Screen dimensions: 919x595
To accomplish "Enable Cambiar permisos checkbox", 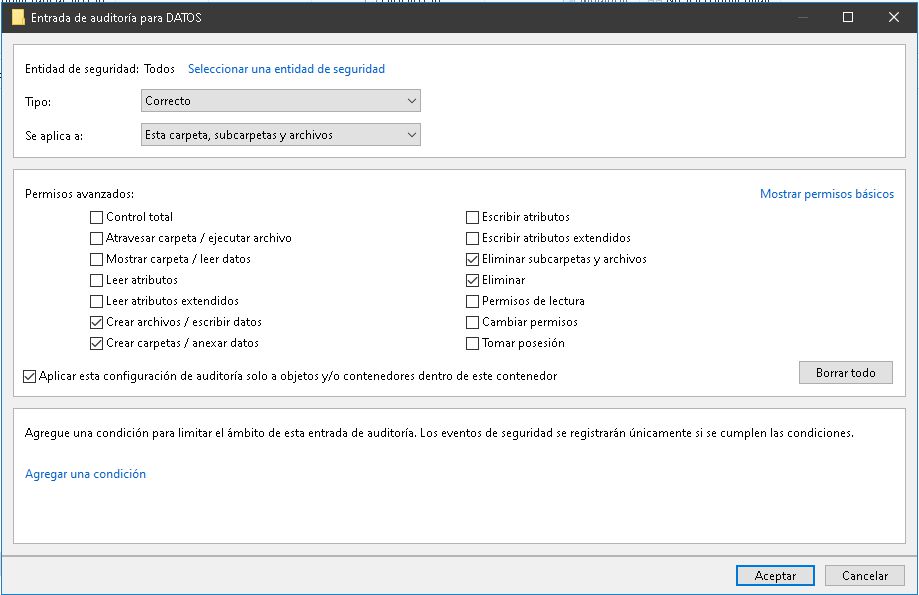I will (x=473, y=322).
